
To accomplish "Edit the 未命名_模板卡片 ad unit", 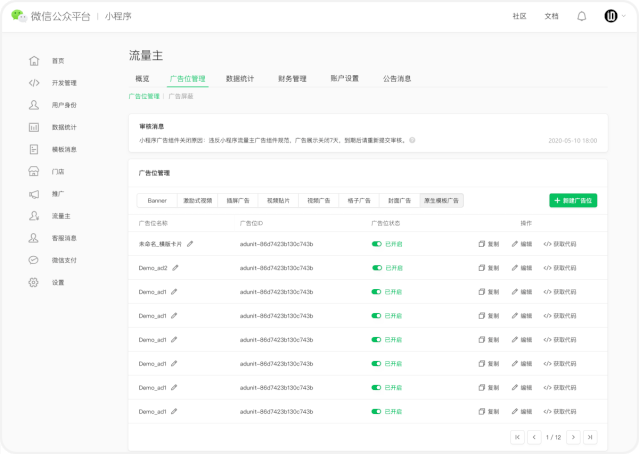I will click(x=522, y=244).
